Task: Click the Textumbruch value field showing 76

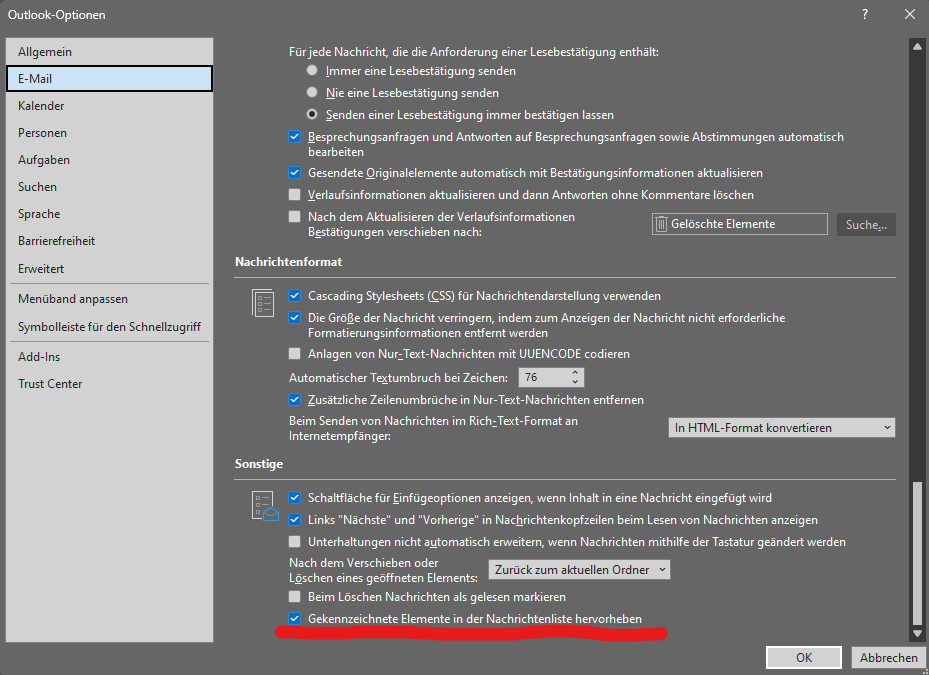Action: [x=543, y=378]
